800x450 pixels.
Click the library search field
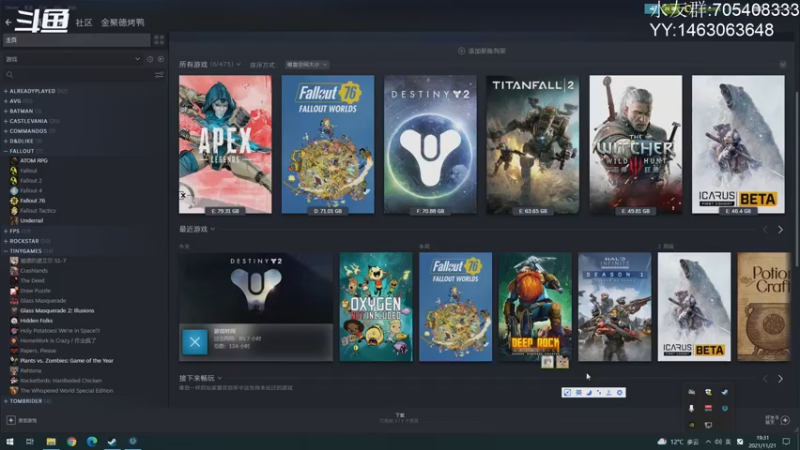pyautogui.click(x=79, y=75)
